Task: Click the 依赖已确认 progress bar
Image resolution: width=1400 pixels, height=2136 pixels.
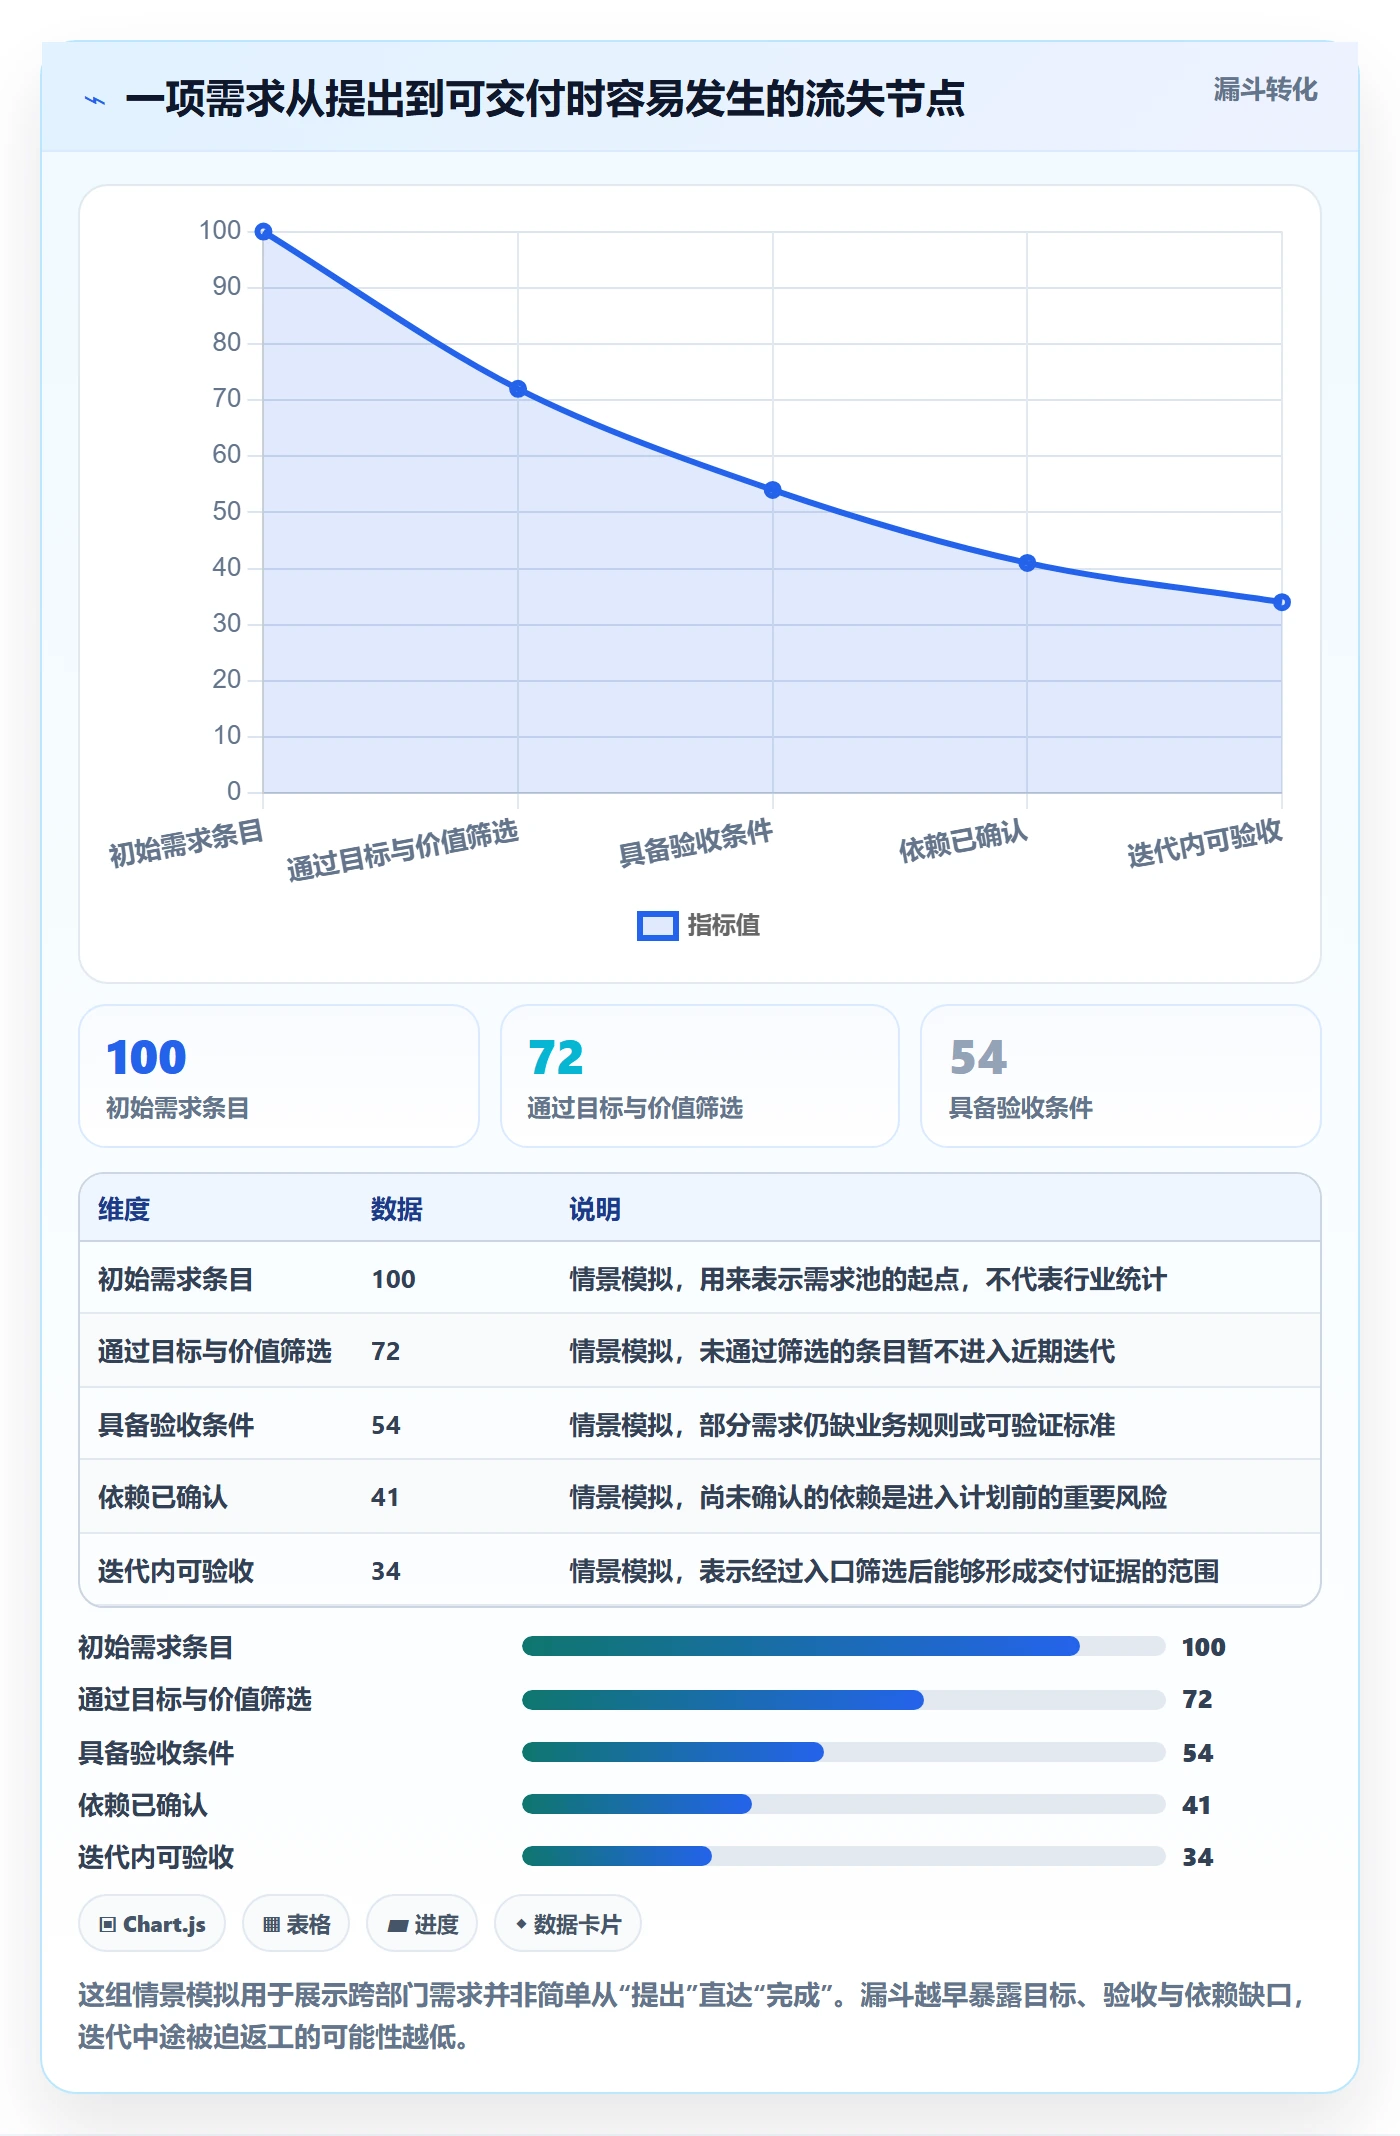Action: [x=844, y=1804]
